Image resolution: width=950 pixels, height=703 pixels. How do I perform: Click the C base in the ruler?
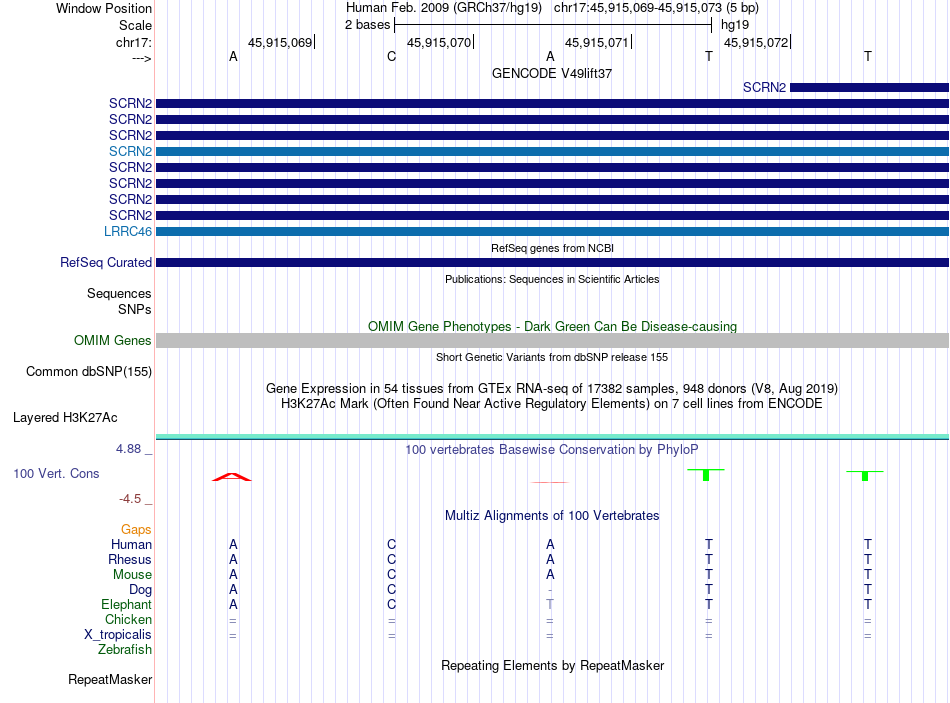pyautogui.click(x=391, y=56)
